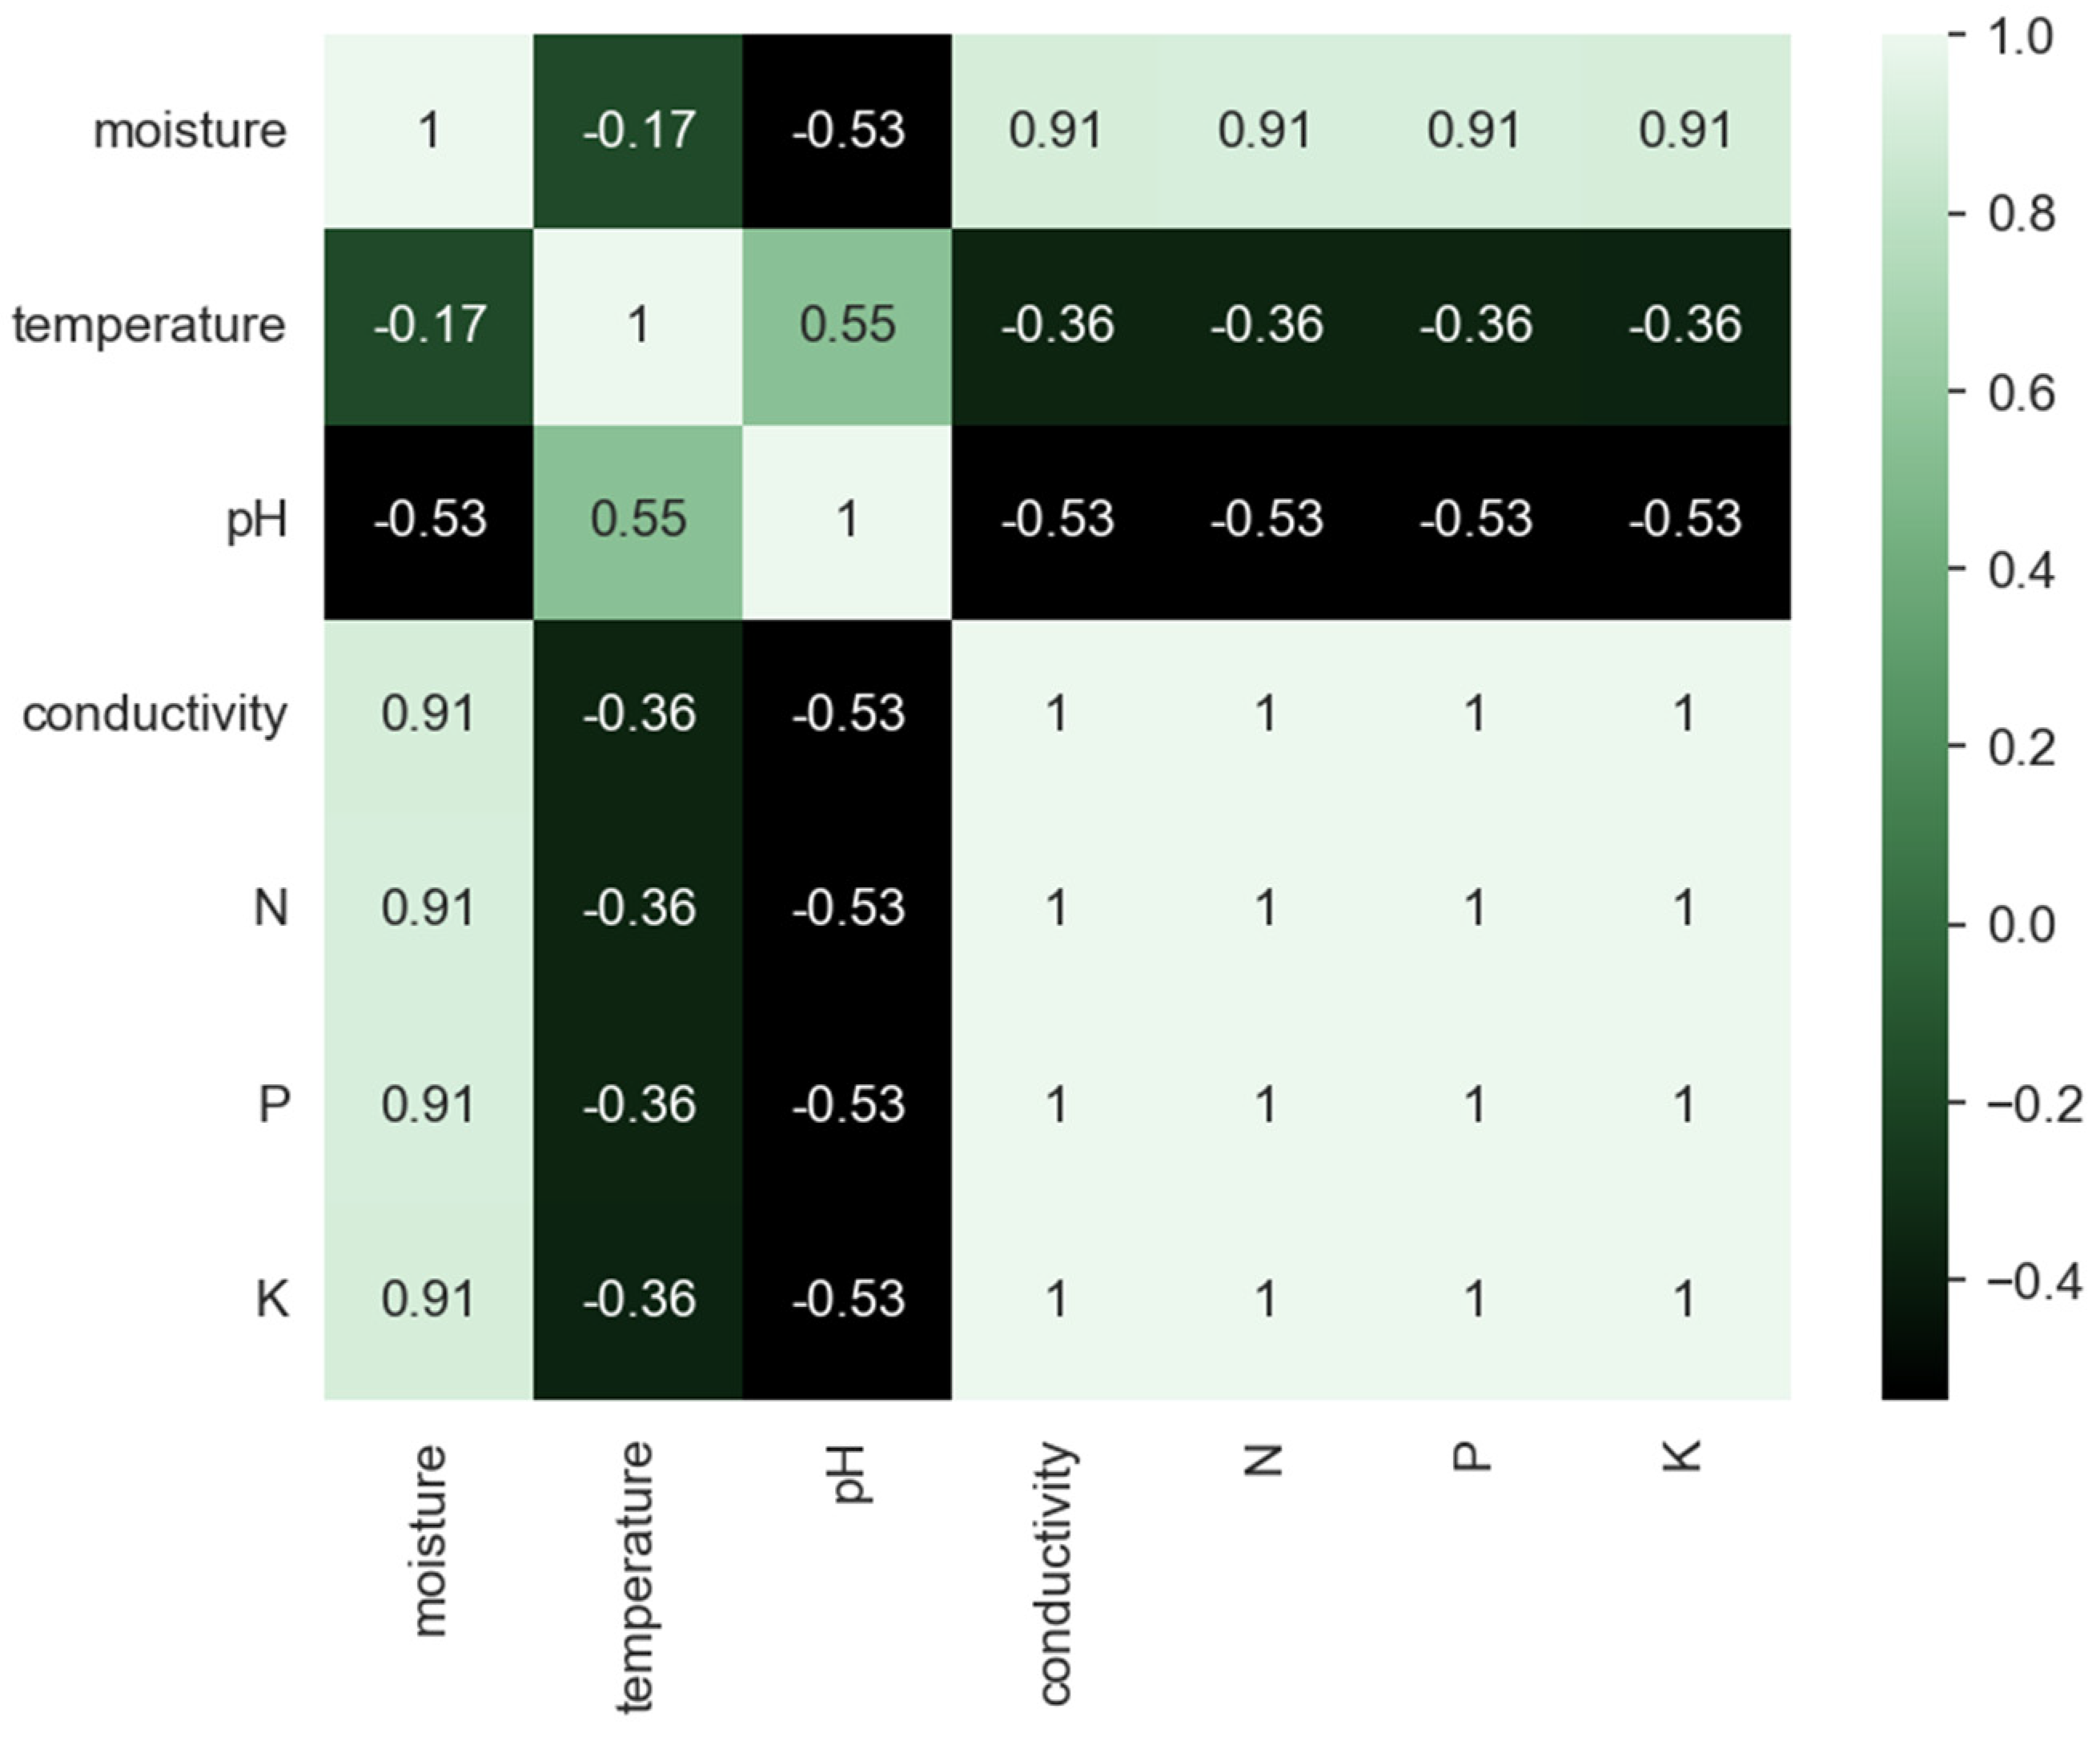Click the temperature row, conductivity column -0.36 cell
The height and width of the screenshot is (1737, 2100).
point(1057,325)
